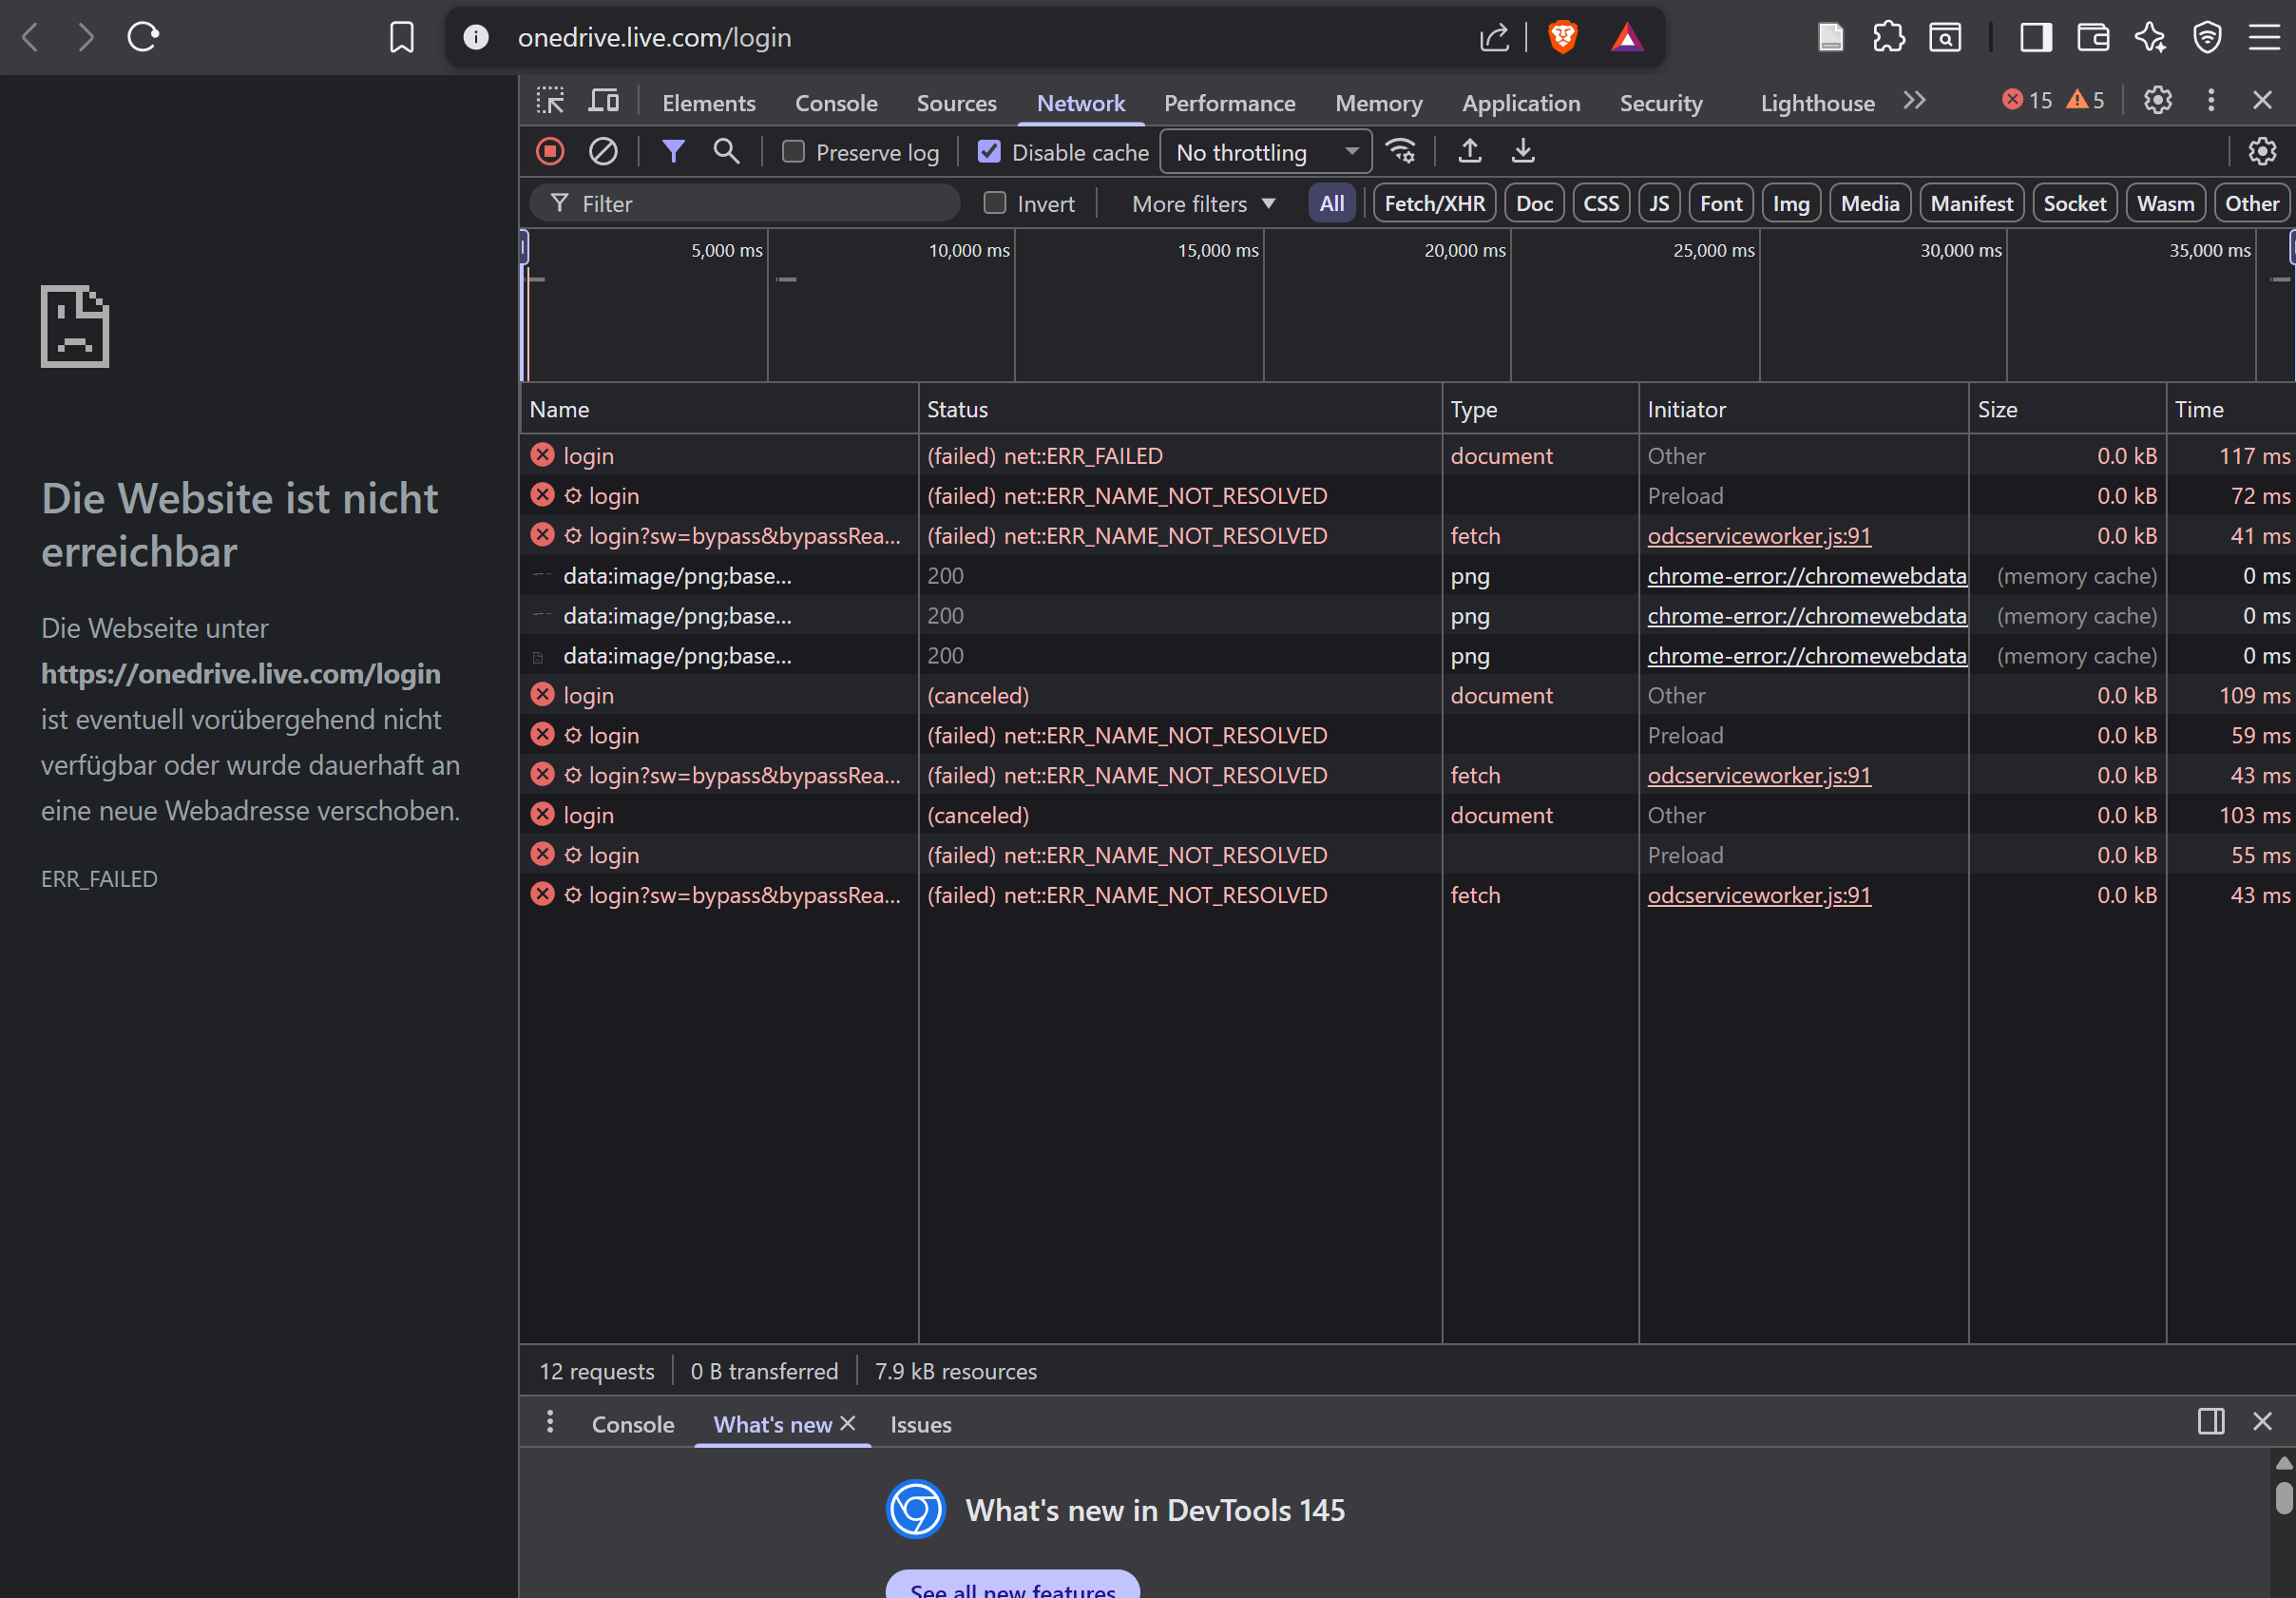
Task: Bookmark this page in the browser toolbar
Action: (x=401, y=37)
